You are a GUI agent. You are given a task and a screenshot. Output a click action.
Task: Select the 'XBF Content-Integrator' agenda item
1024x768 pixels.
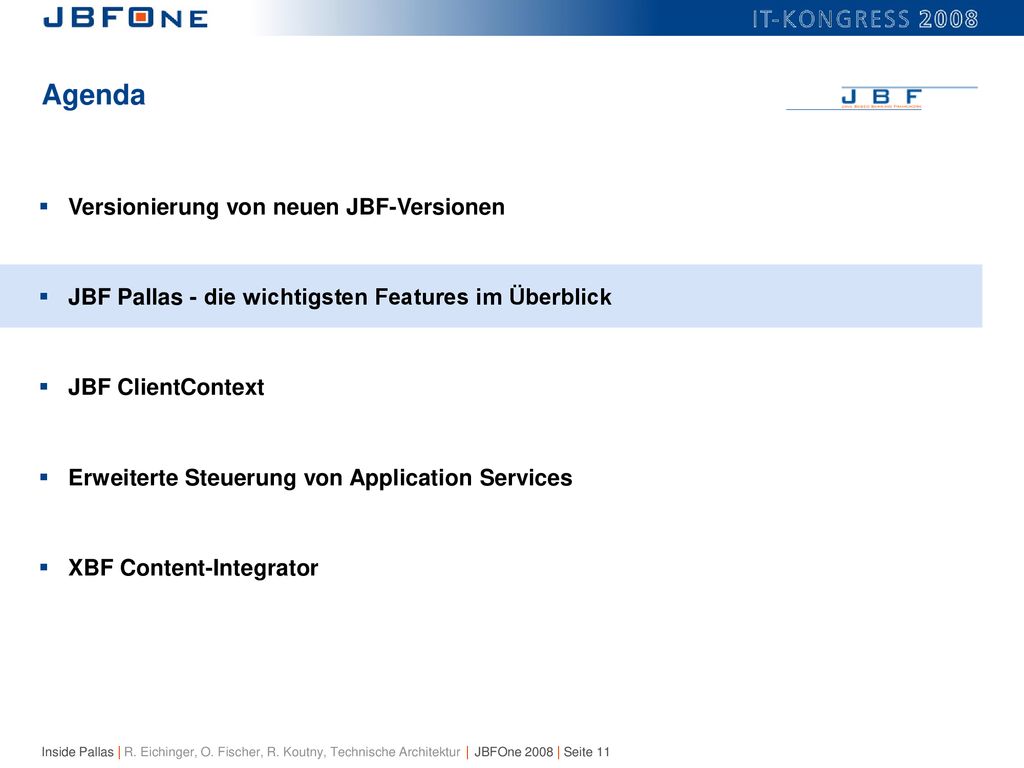pos(193,568)
